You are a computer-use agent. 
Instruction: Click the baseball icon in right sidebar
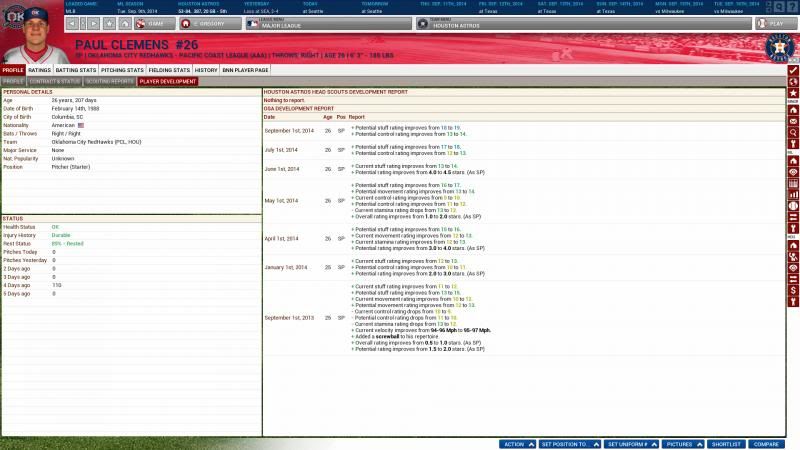pos(793,206)
